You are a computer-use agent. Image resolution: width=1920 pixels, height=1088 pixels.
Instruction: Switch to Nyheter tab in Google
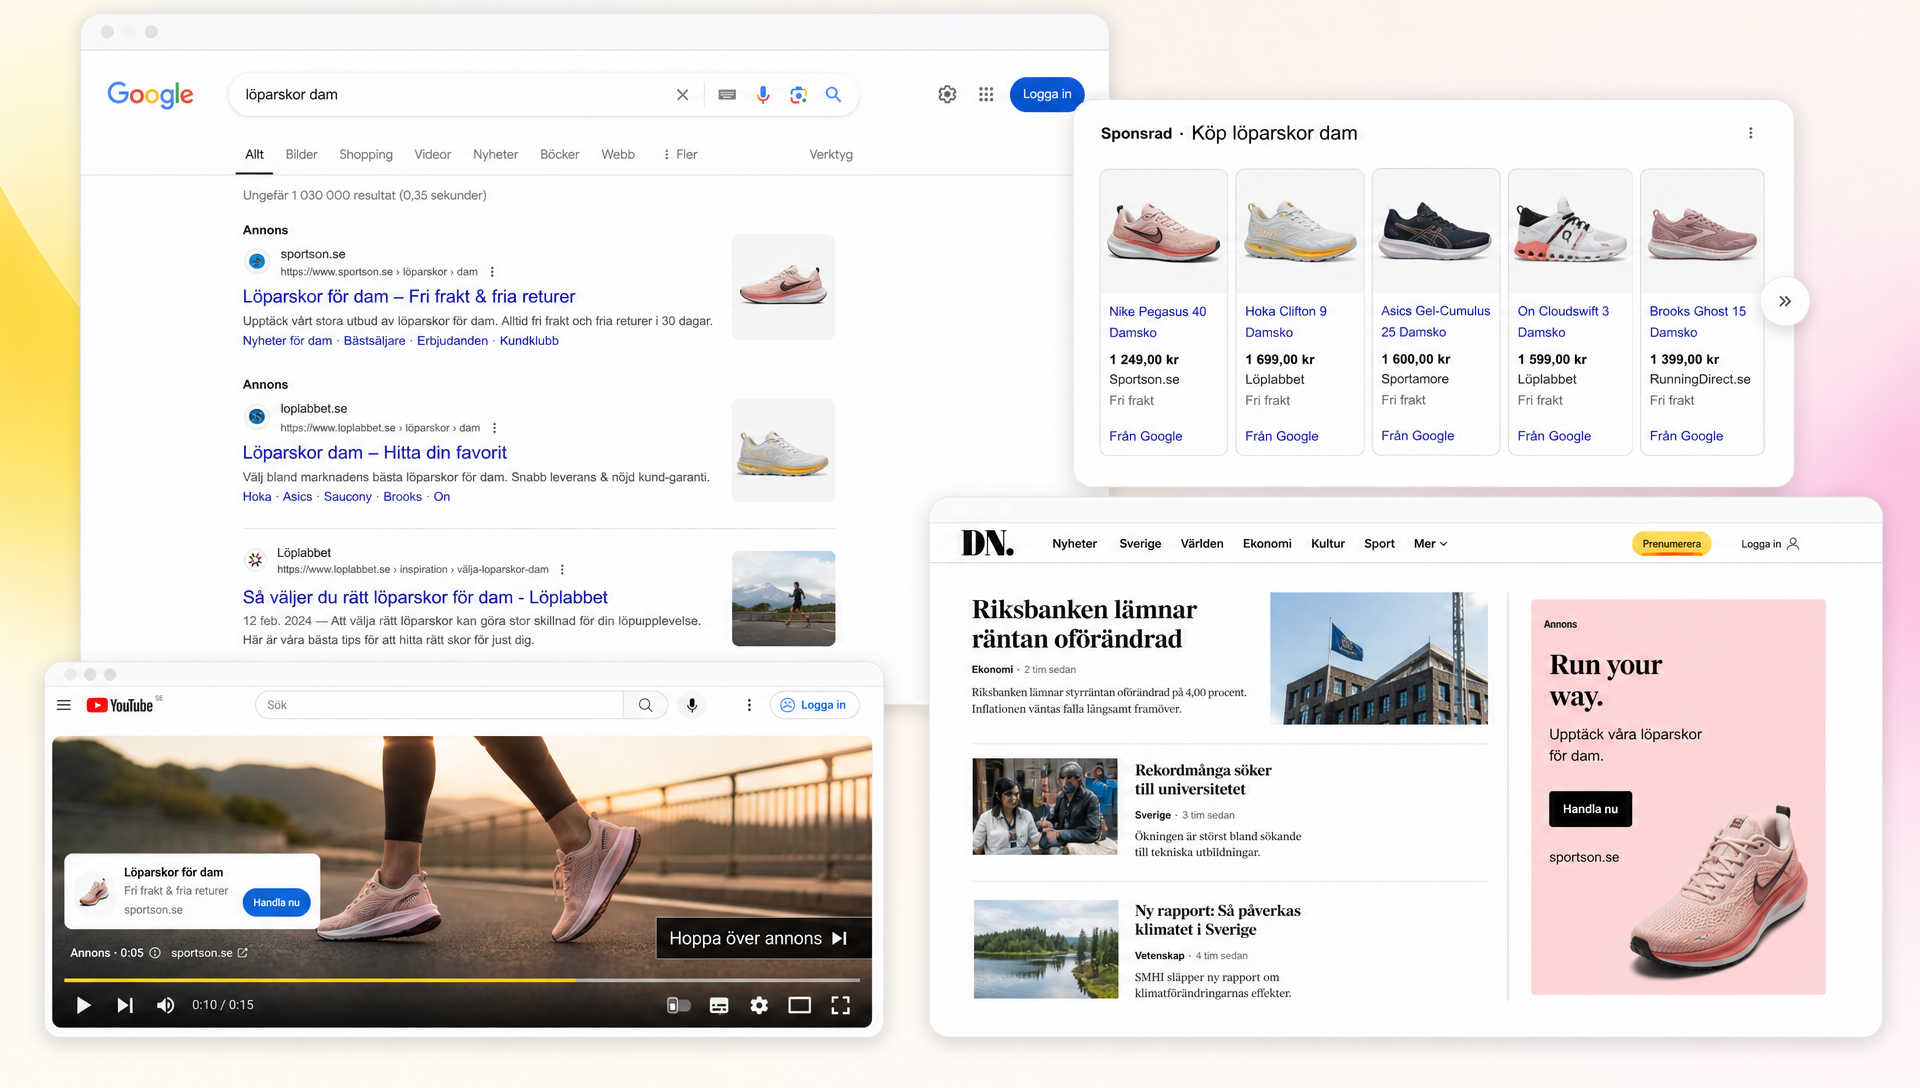tap(495, 155)
